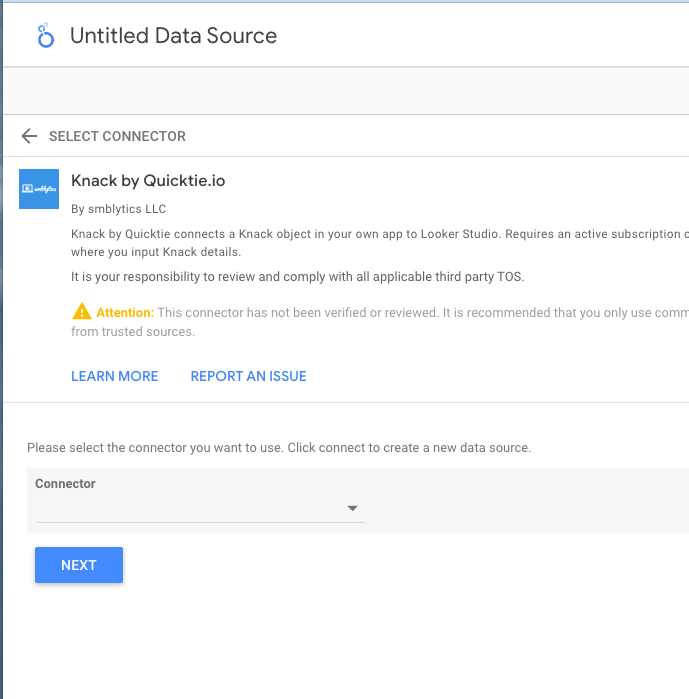
Task: Click the Next button
Action: click(79, 565)
